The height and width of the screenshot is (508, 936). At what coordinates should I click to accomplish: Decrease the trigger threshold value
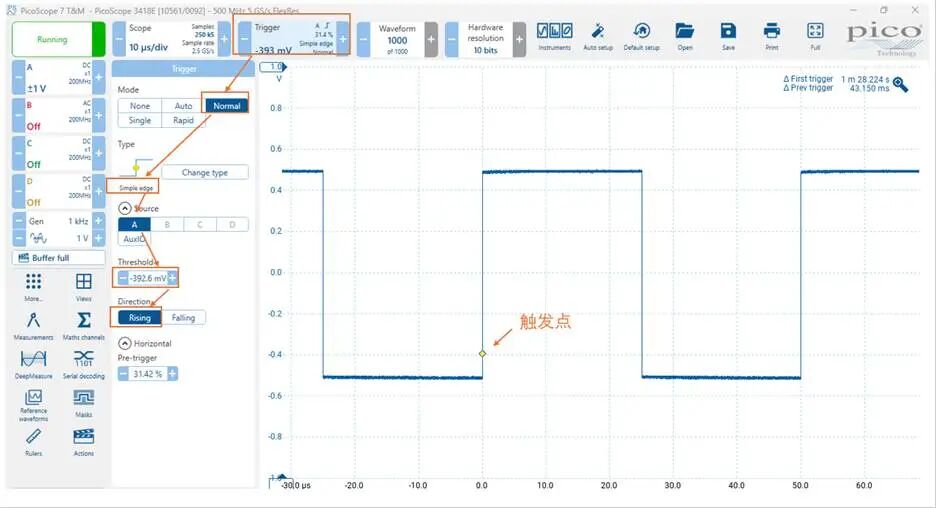pos(123,278)
